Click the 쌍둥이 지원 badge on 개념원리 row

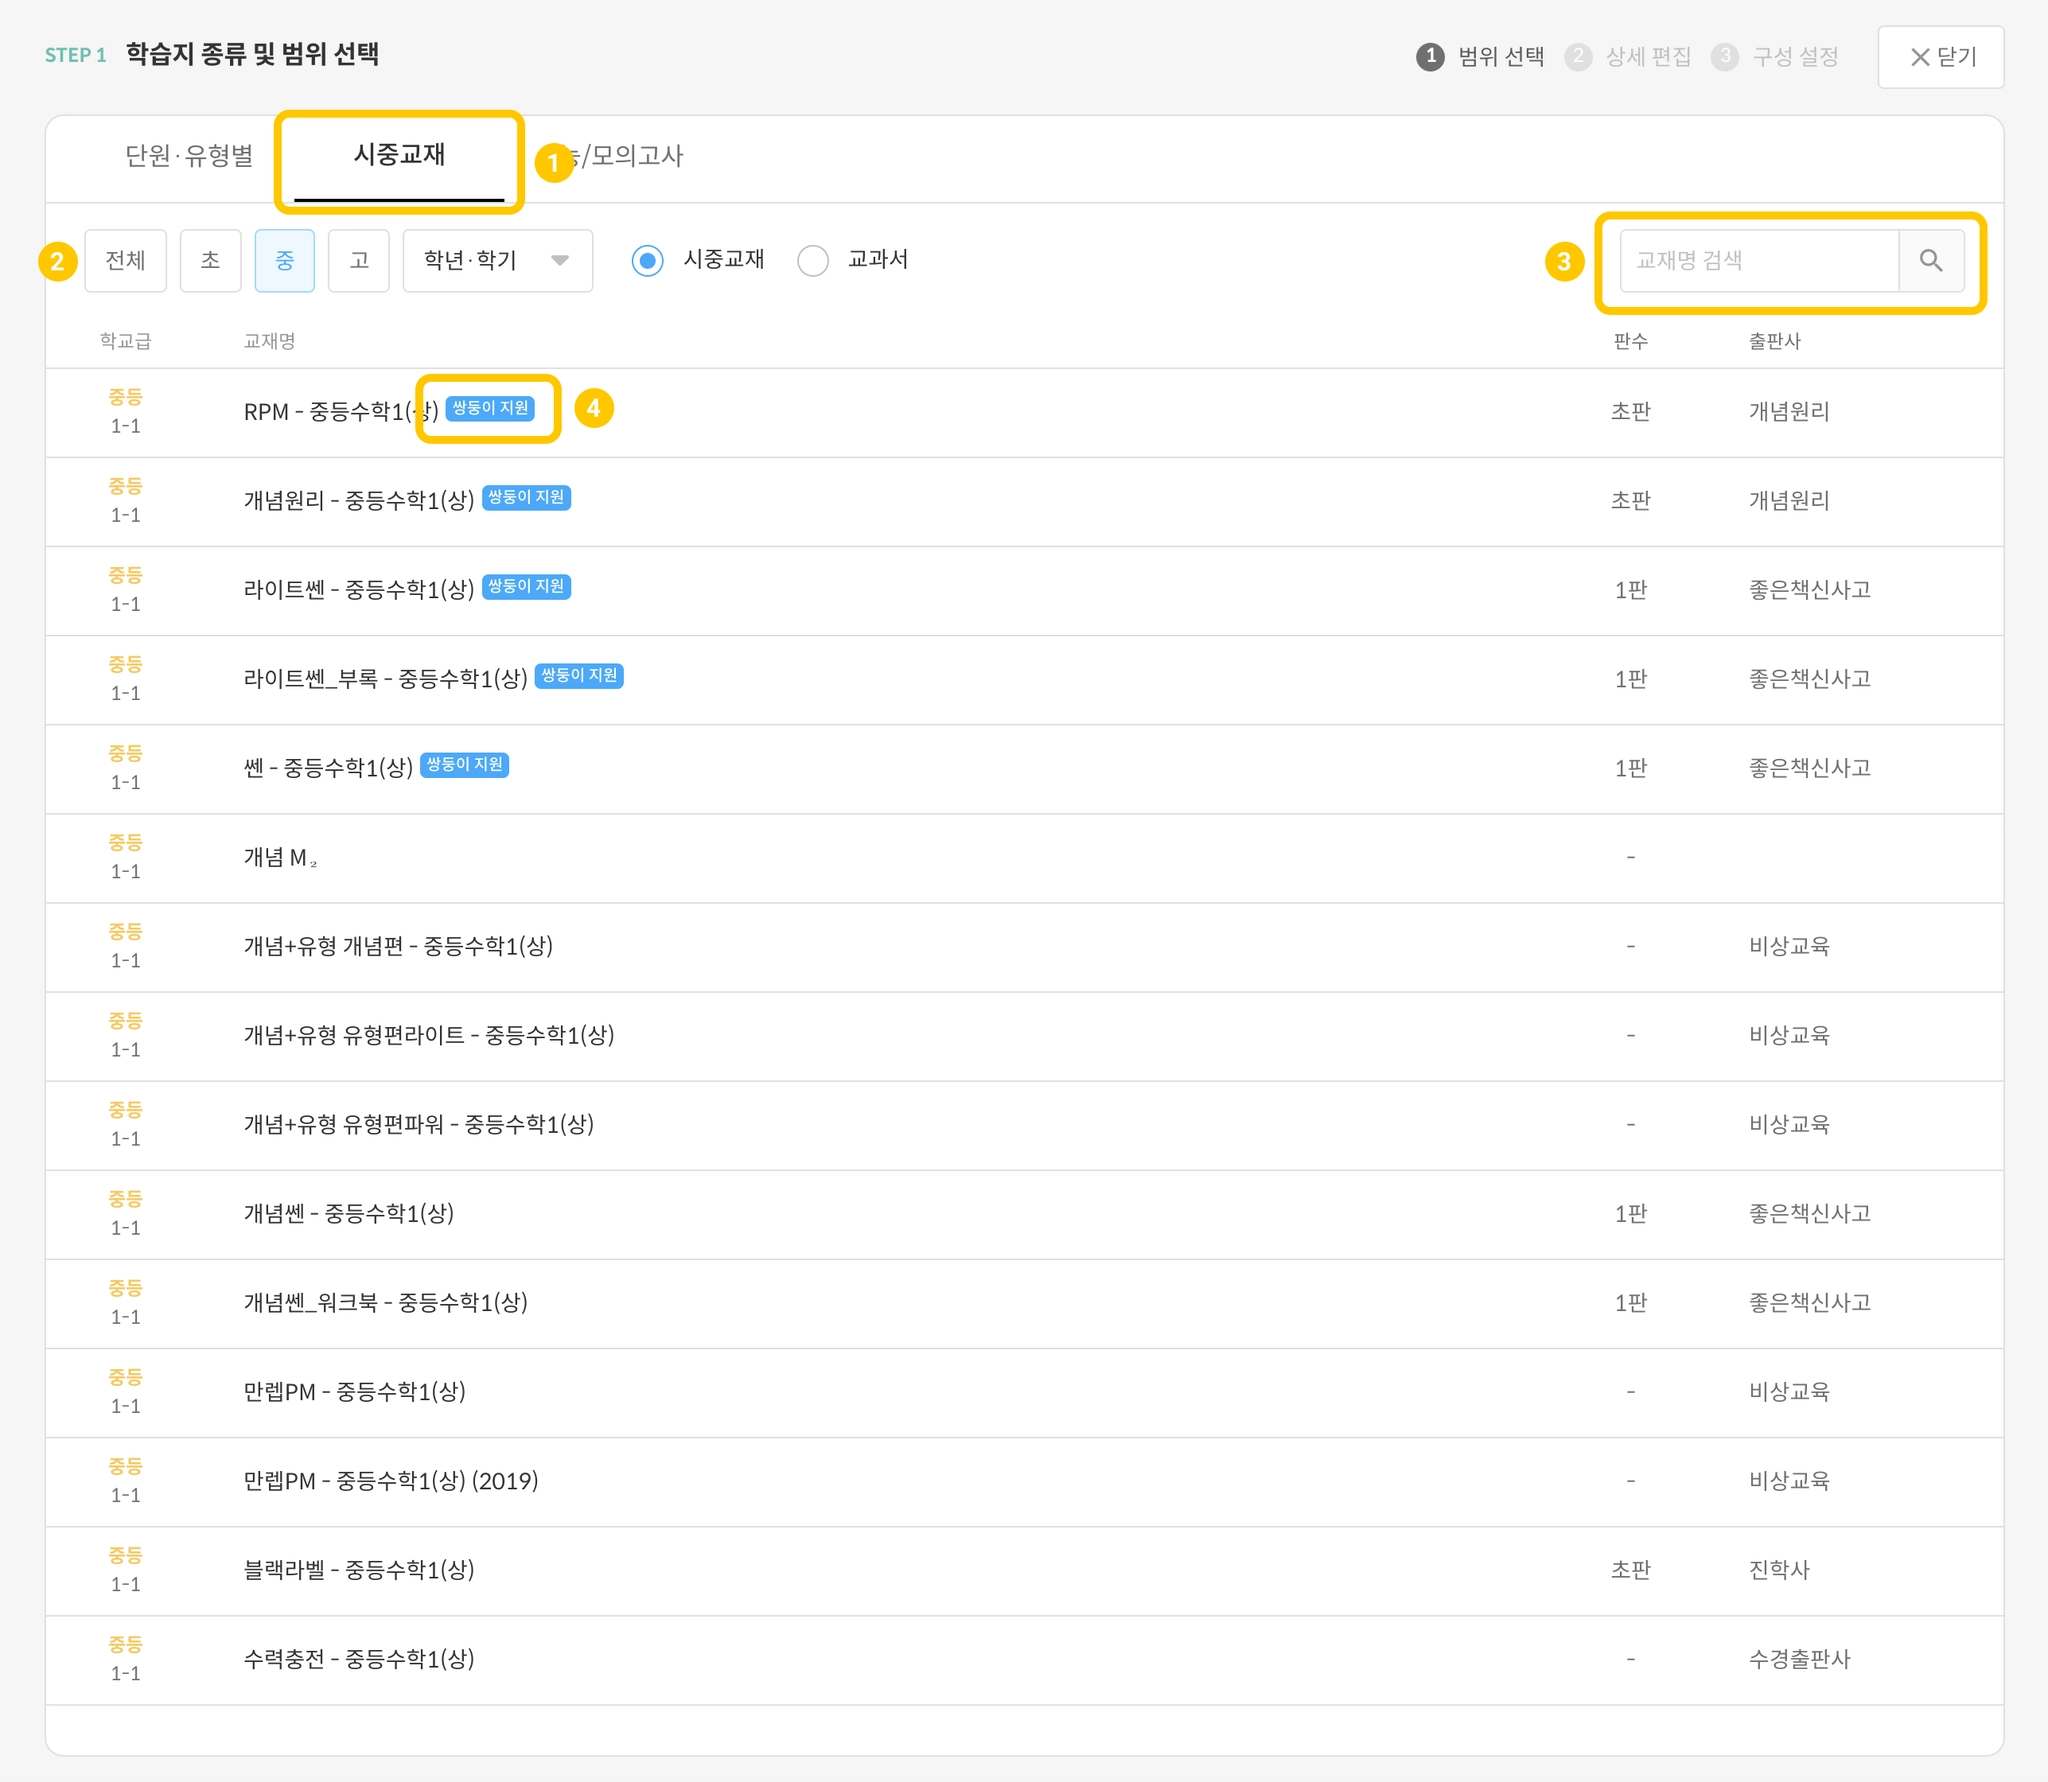tap(526, 497)
